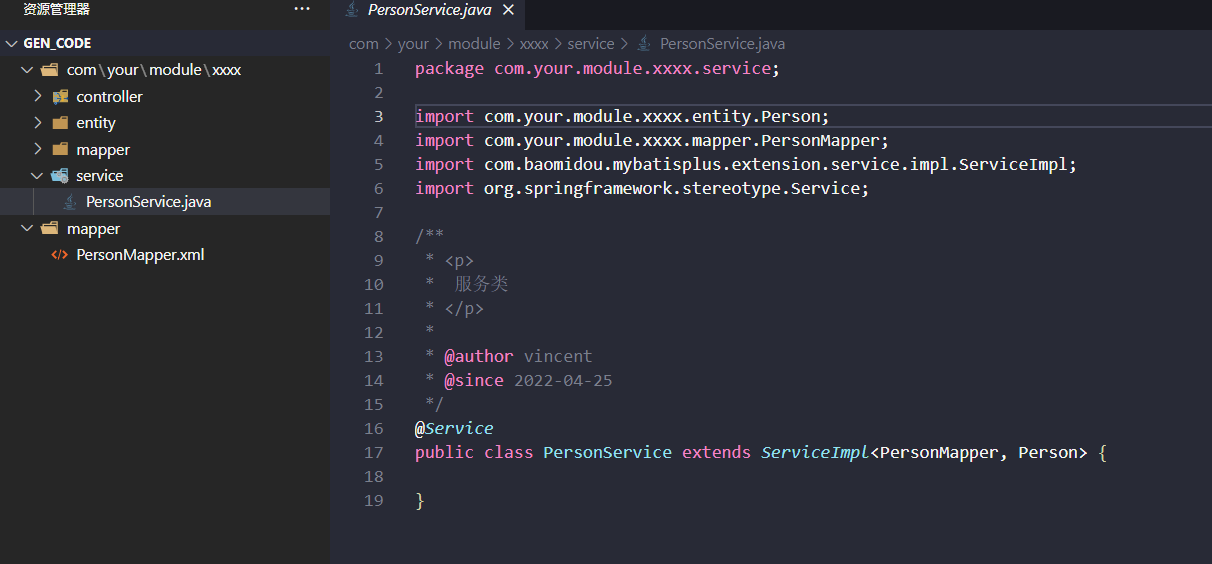Close the PersonService.java editor tab

508,10
